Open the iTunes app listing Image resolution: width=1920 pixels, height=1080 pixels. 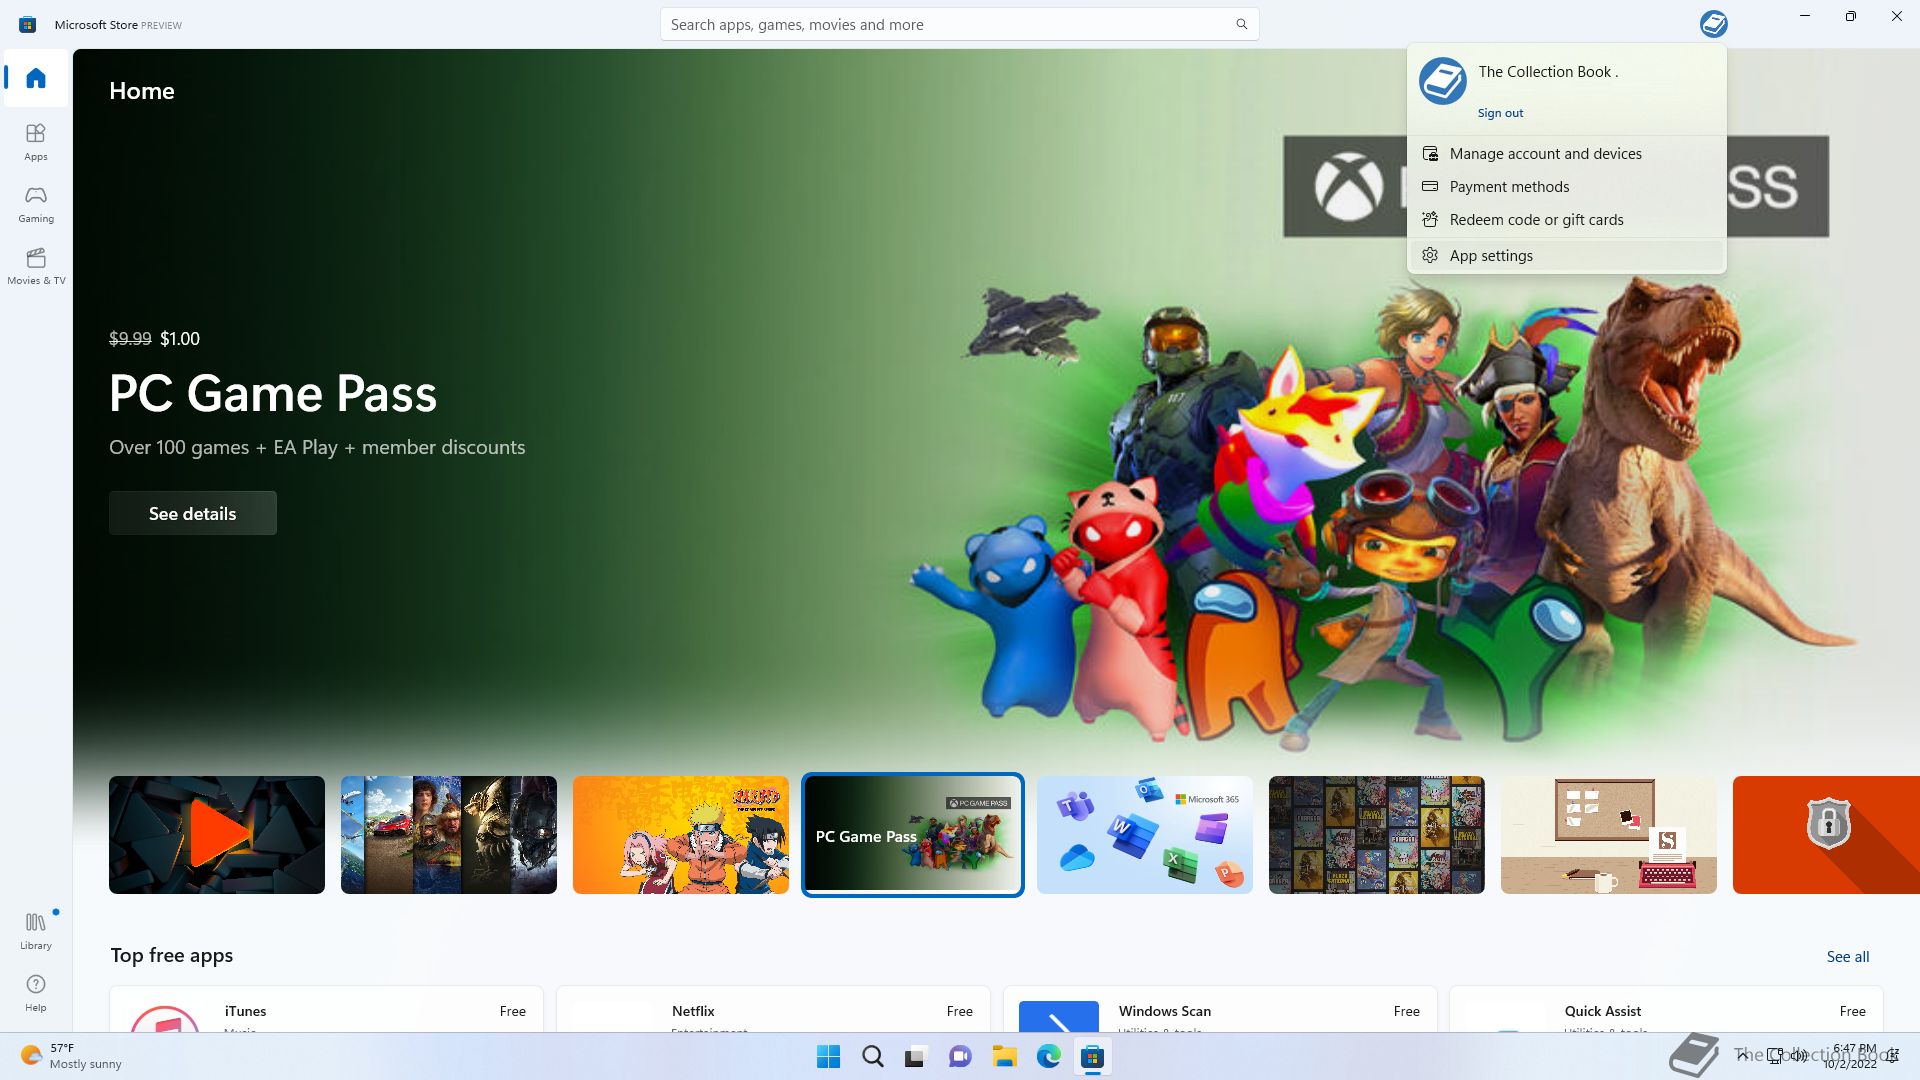(x=326, y=1009)
